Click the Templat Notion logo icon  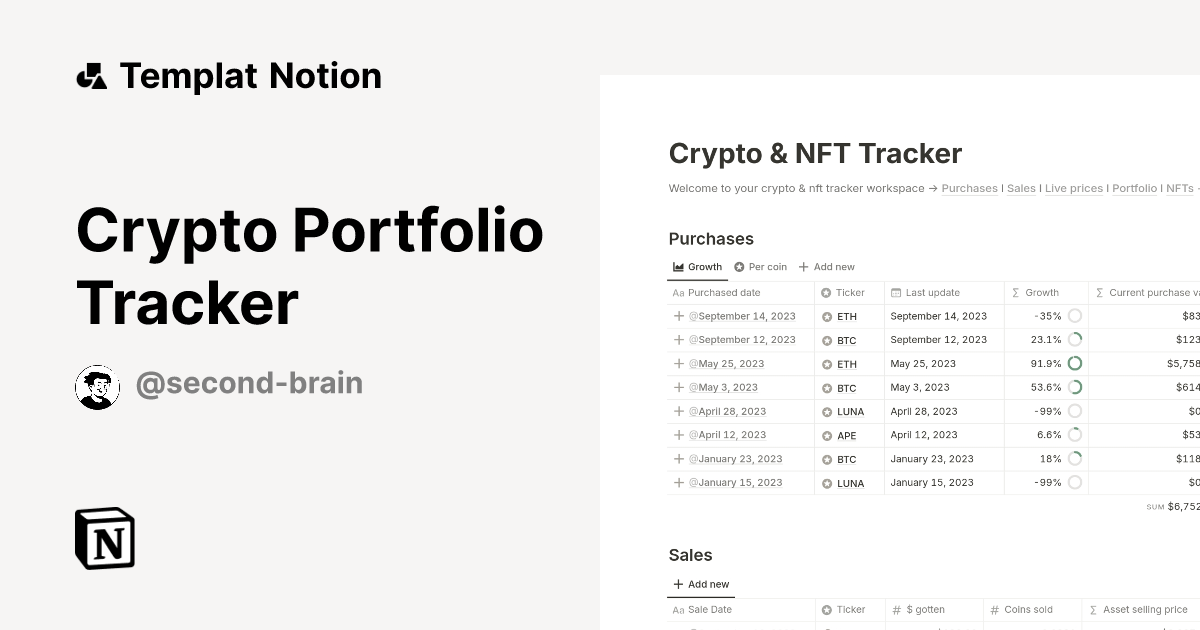93,75
